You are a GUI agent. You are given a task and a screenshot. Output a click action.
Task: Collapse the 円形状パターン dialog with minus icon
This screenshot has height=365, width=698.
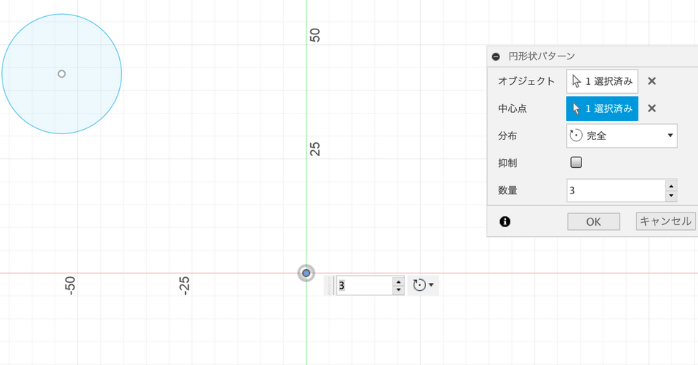495,57
